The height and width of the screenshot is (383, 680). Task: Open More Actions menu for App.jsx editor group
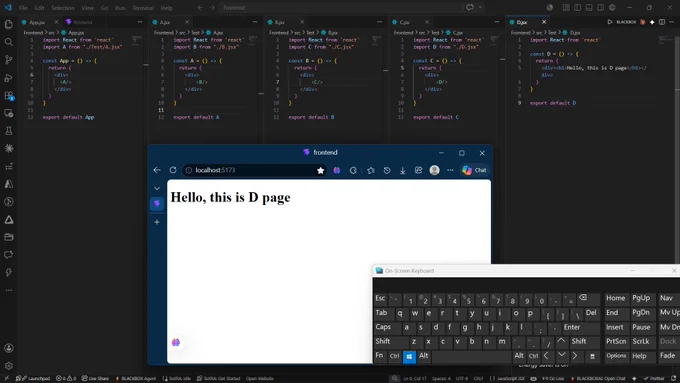click(x=140, y=22)
